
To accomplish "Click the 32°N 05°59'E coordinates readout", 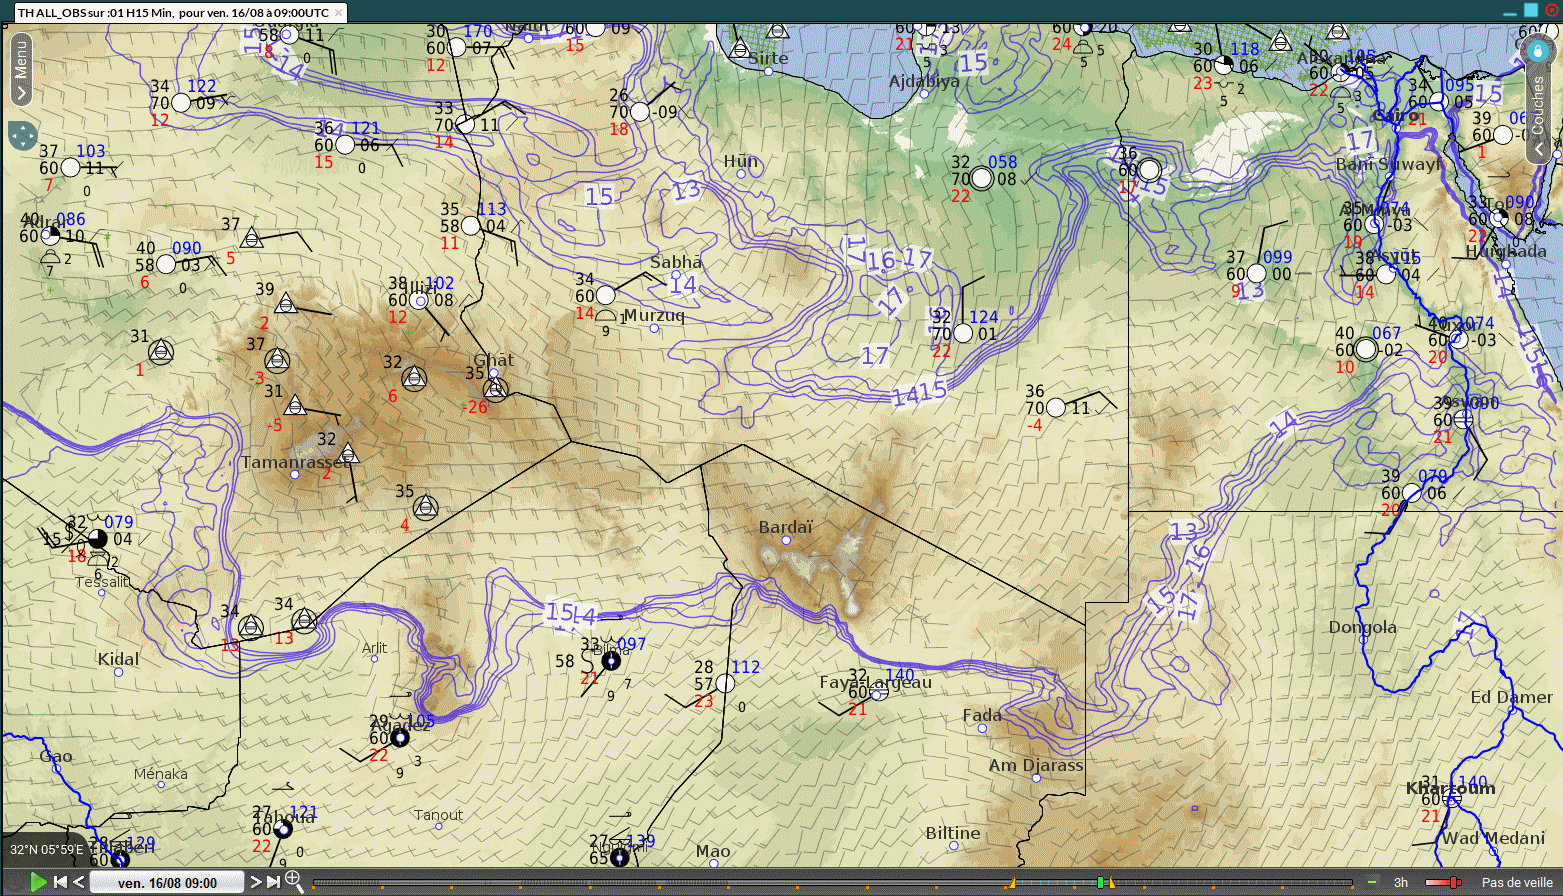I will (47, 850).
